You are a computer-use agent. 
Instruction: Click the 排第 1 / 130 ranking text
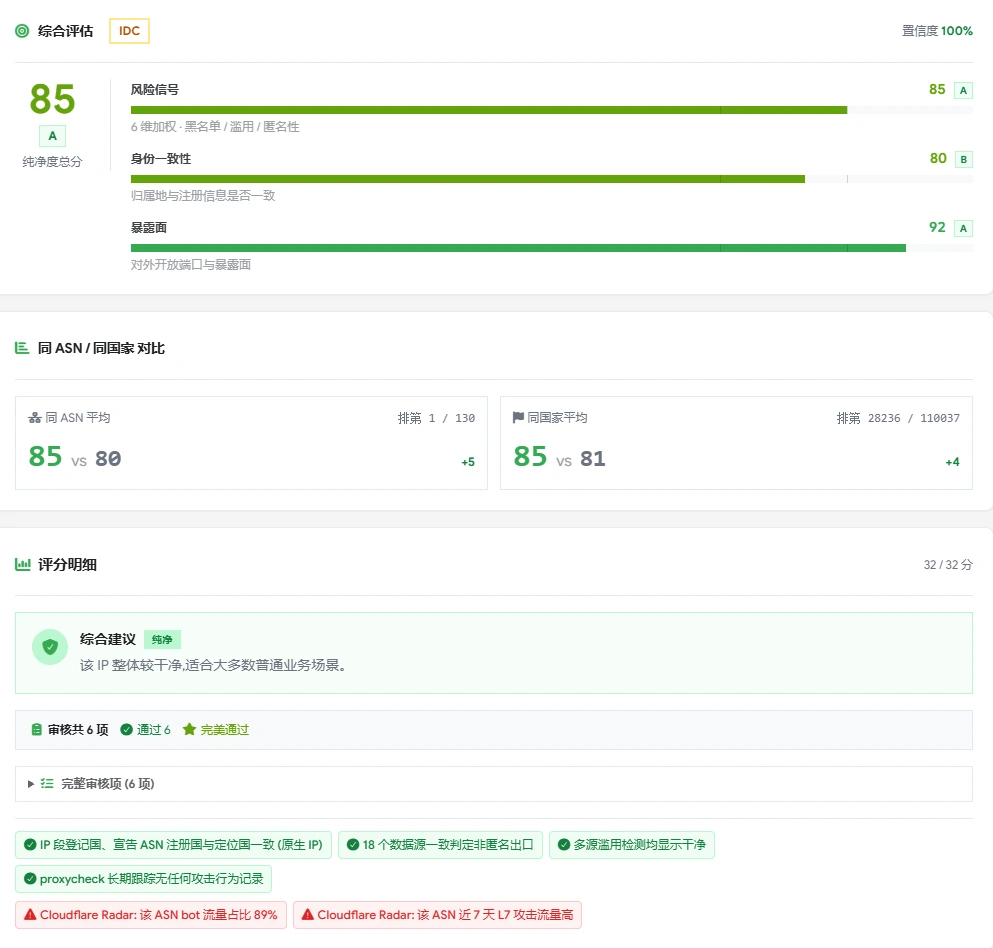(436, 418)
